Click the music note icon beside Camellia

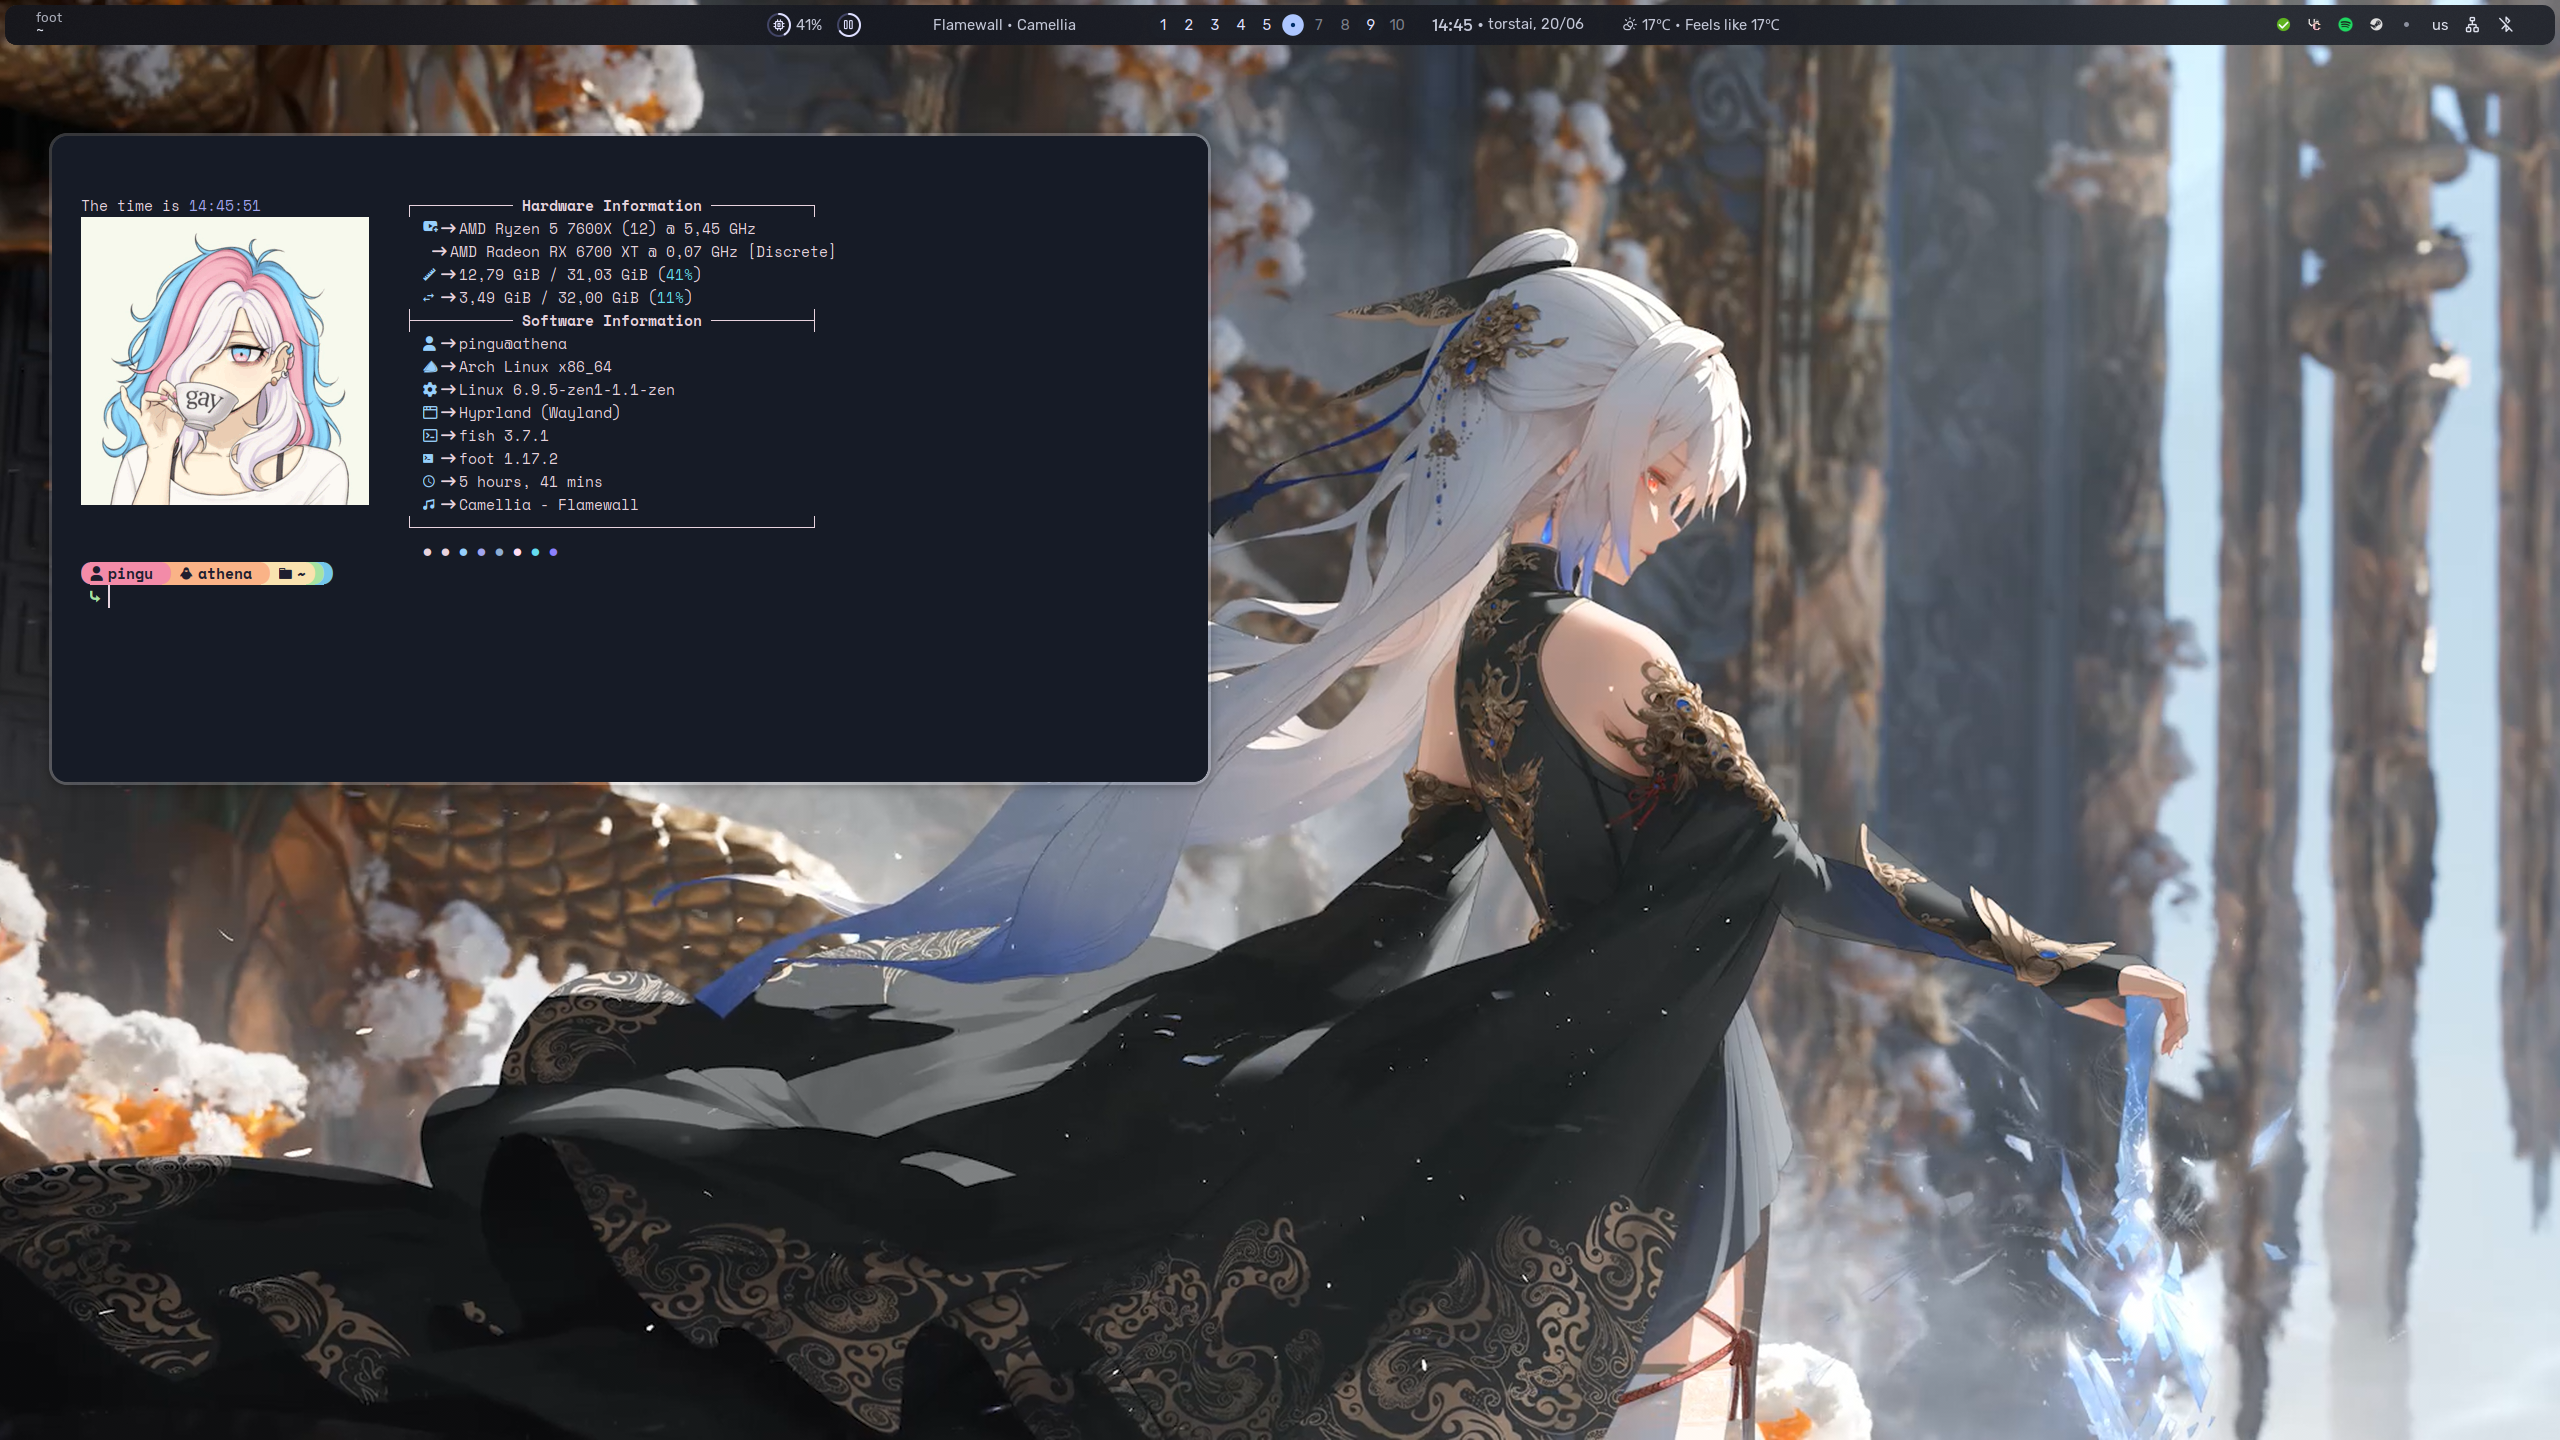[x=429, y=504]
